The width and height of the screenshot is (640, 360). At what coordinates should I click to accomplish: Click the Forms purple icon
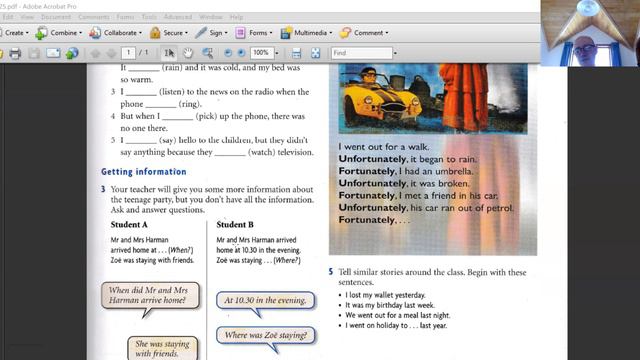(x=240, y=33)
